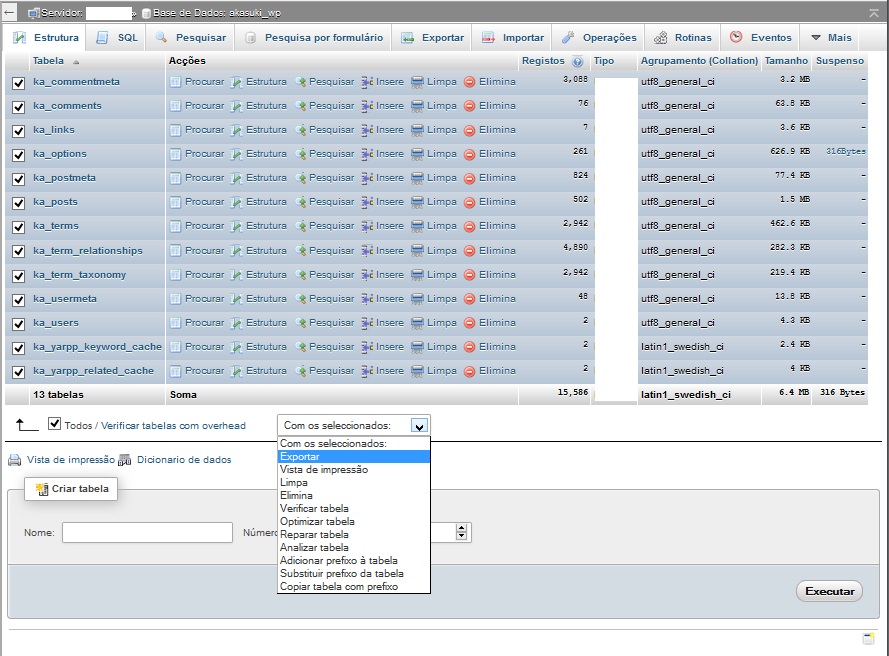Click Estrutura icon for ka_term_relationships row
Viewport: 889px width, 656px height.
coord(236,251)
